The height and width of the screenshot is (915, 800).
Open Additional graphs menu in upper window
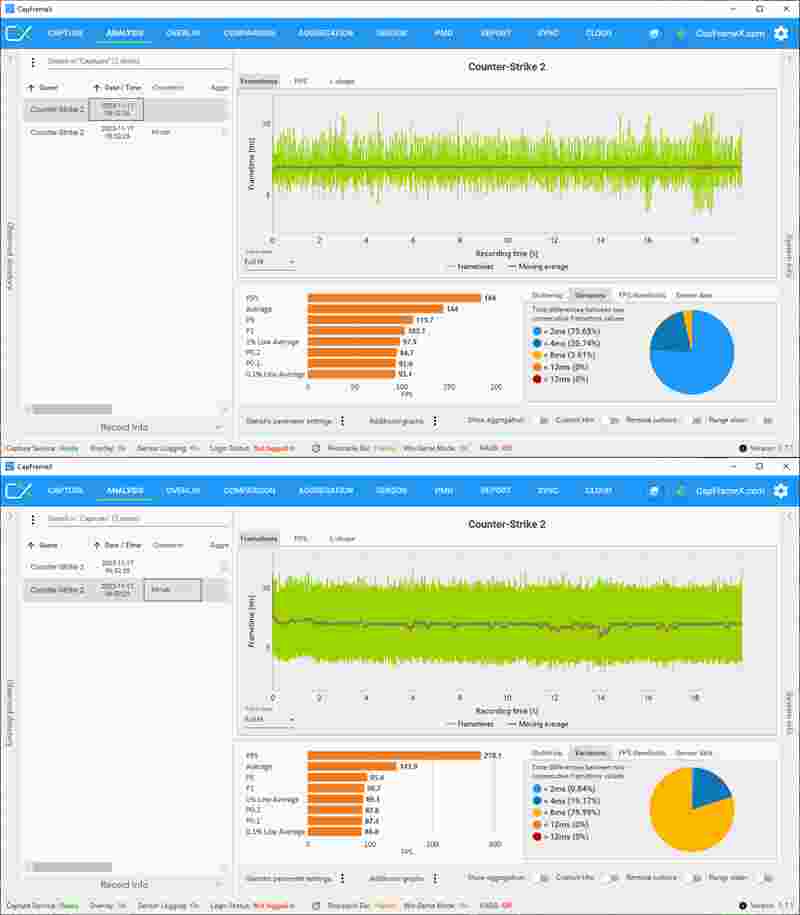click(435, 421)
